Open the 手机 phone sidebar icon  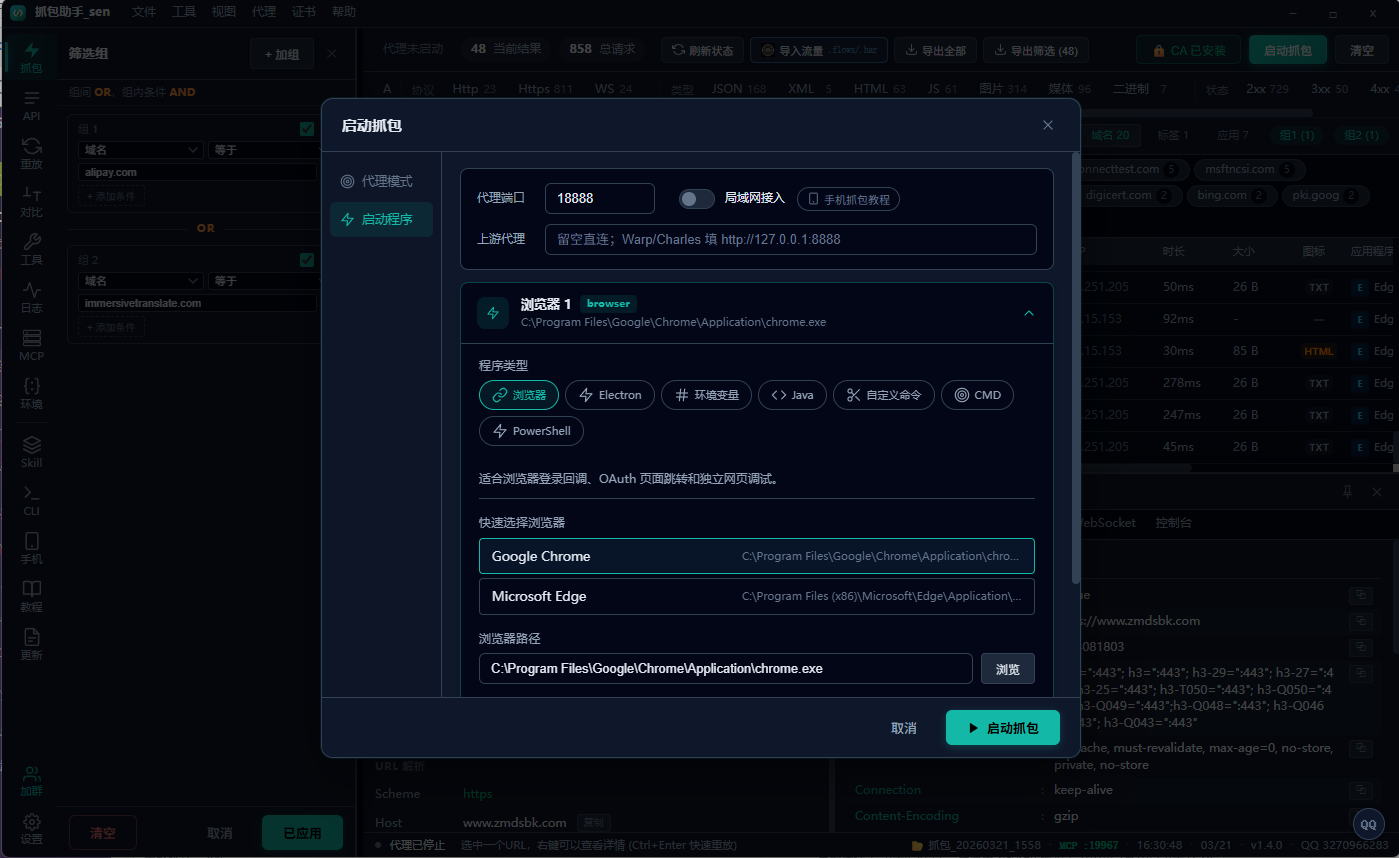click(x=31, y=547)
